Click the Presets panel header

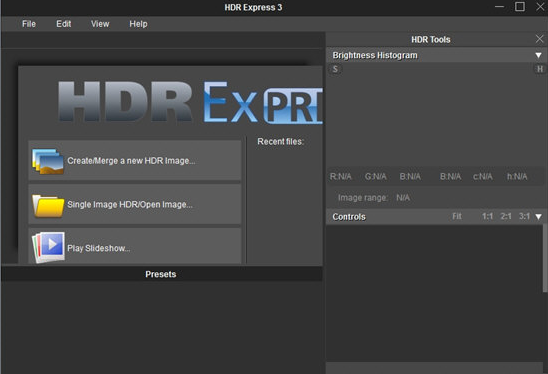pyautogui.click(x=161, y=274)
